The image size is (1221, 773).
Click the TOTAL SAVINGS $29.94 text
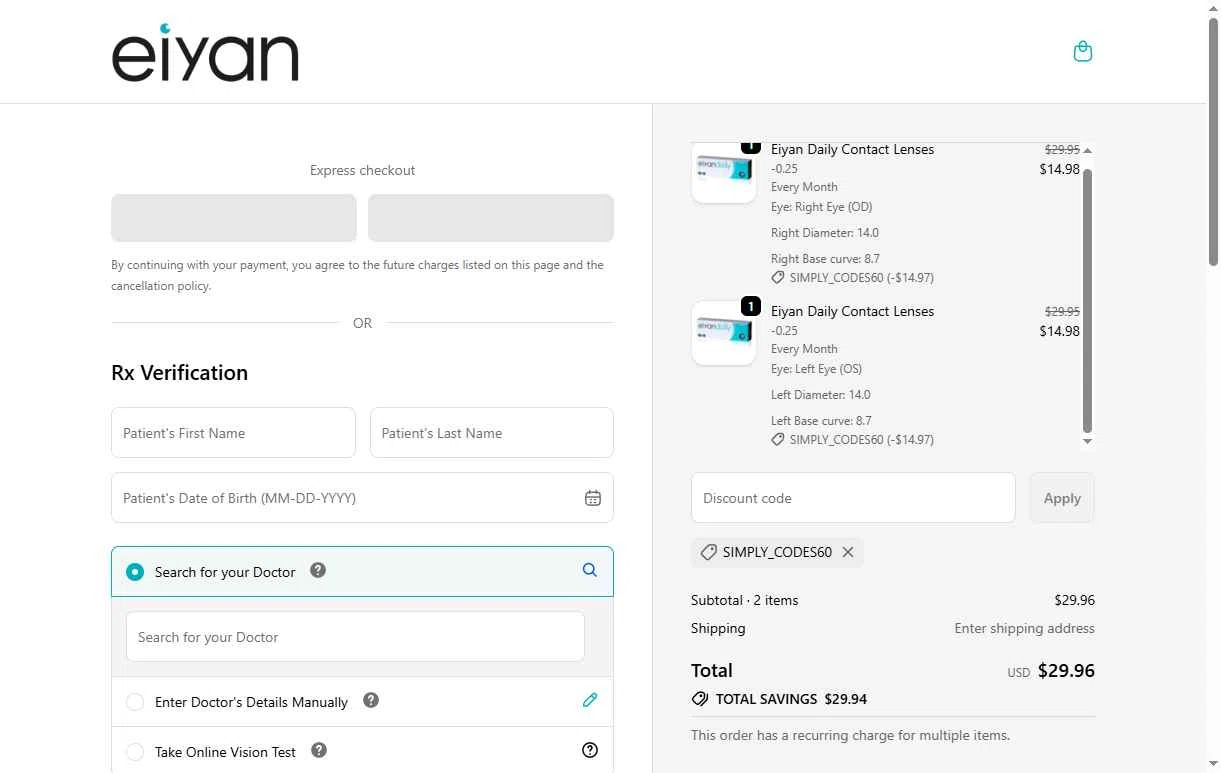791,699
